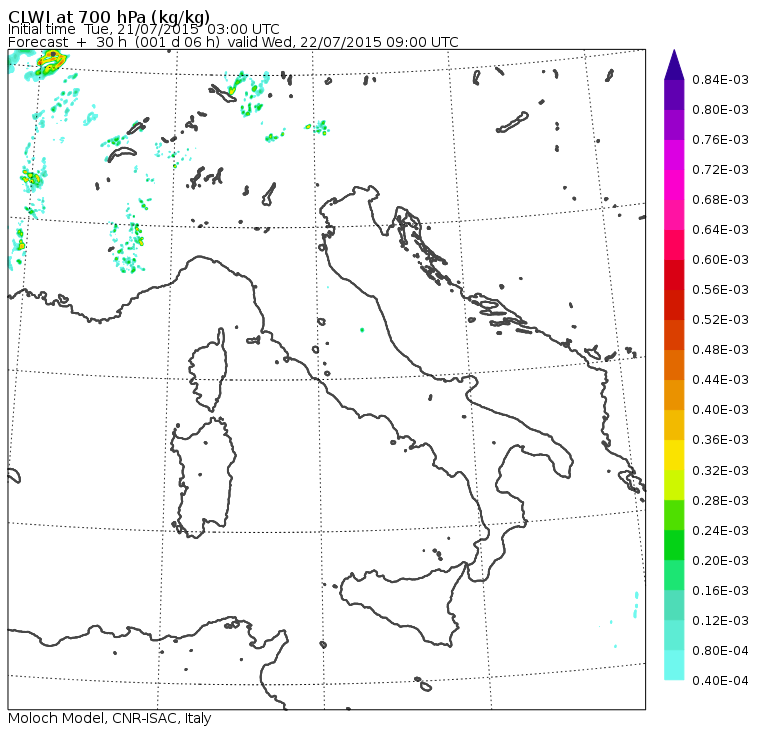Screen dimensions: 760x731
Task: Click the 0.44E-03 colorbar label
Action: [x=720, y=380]
